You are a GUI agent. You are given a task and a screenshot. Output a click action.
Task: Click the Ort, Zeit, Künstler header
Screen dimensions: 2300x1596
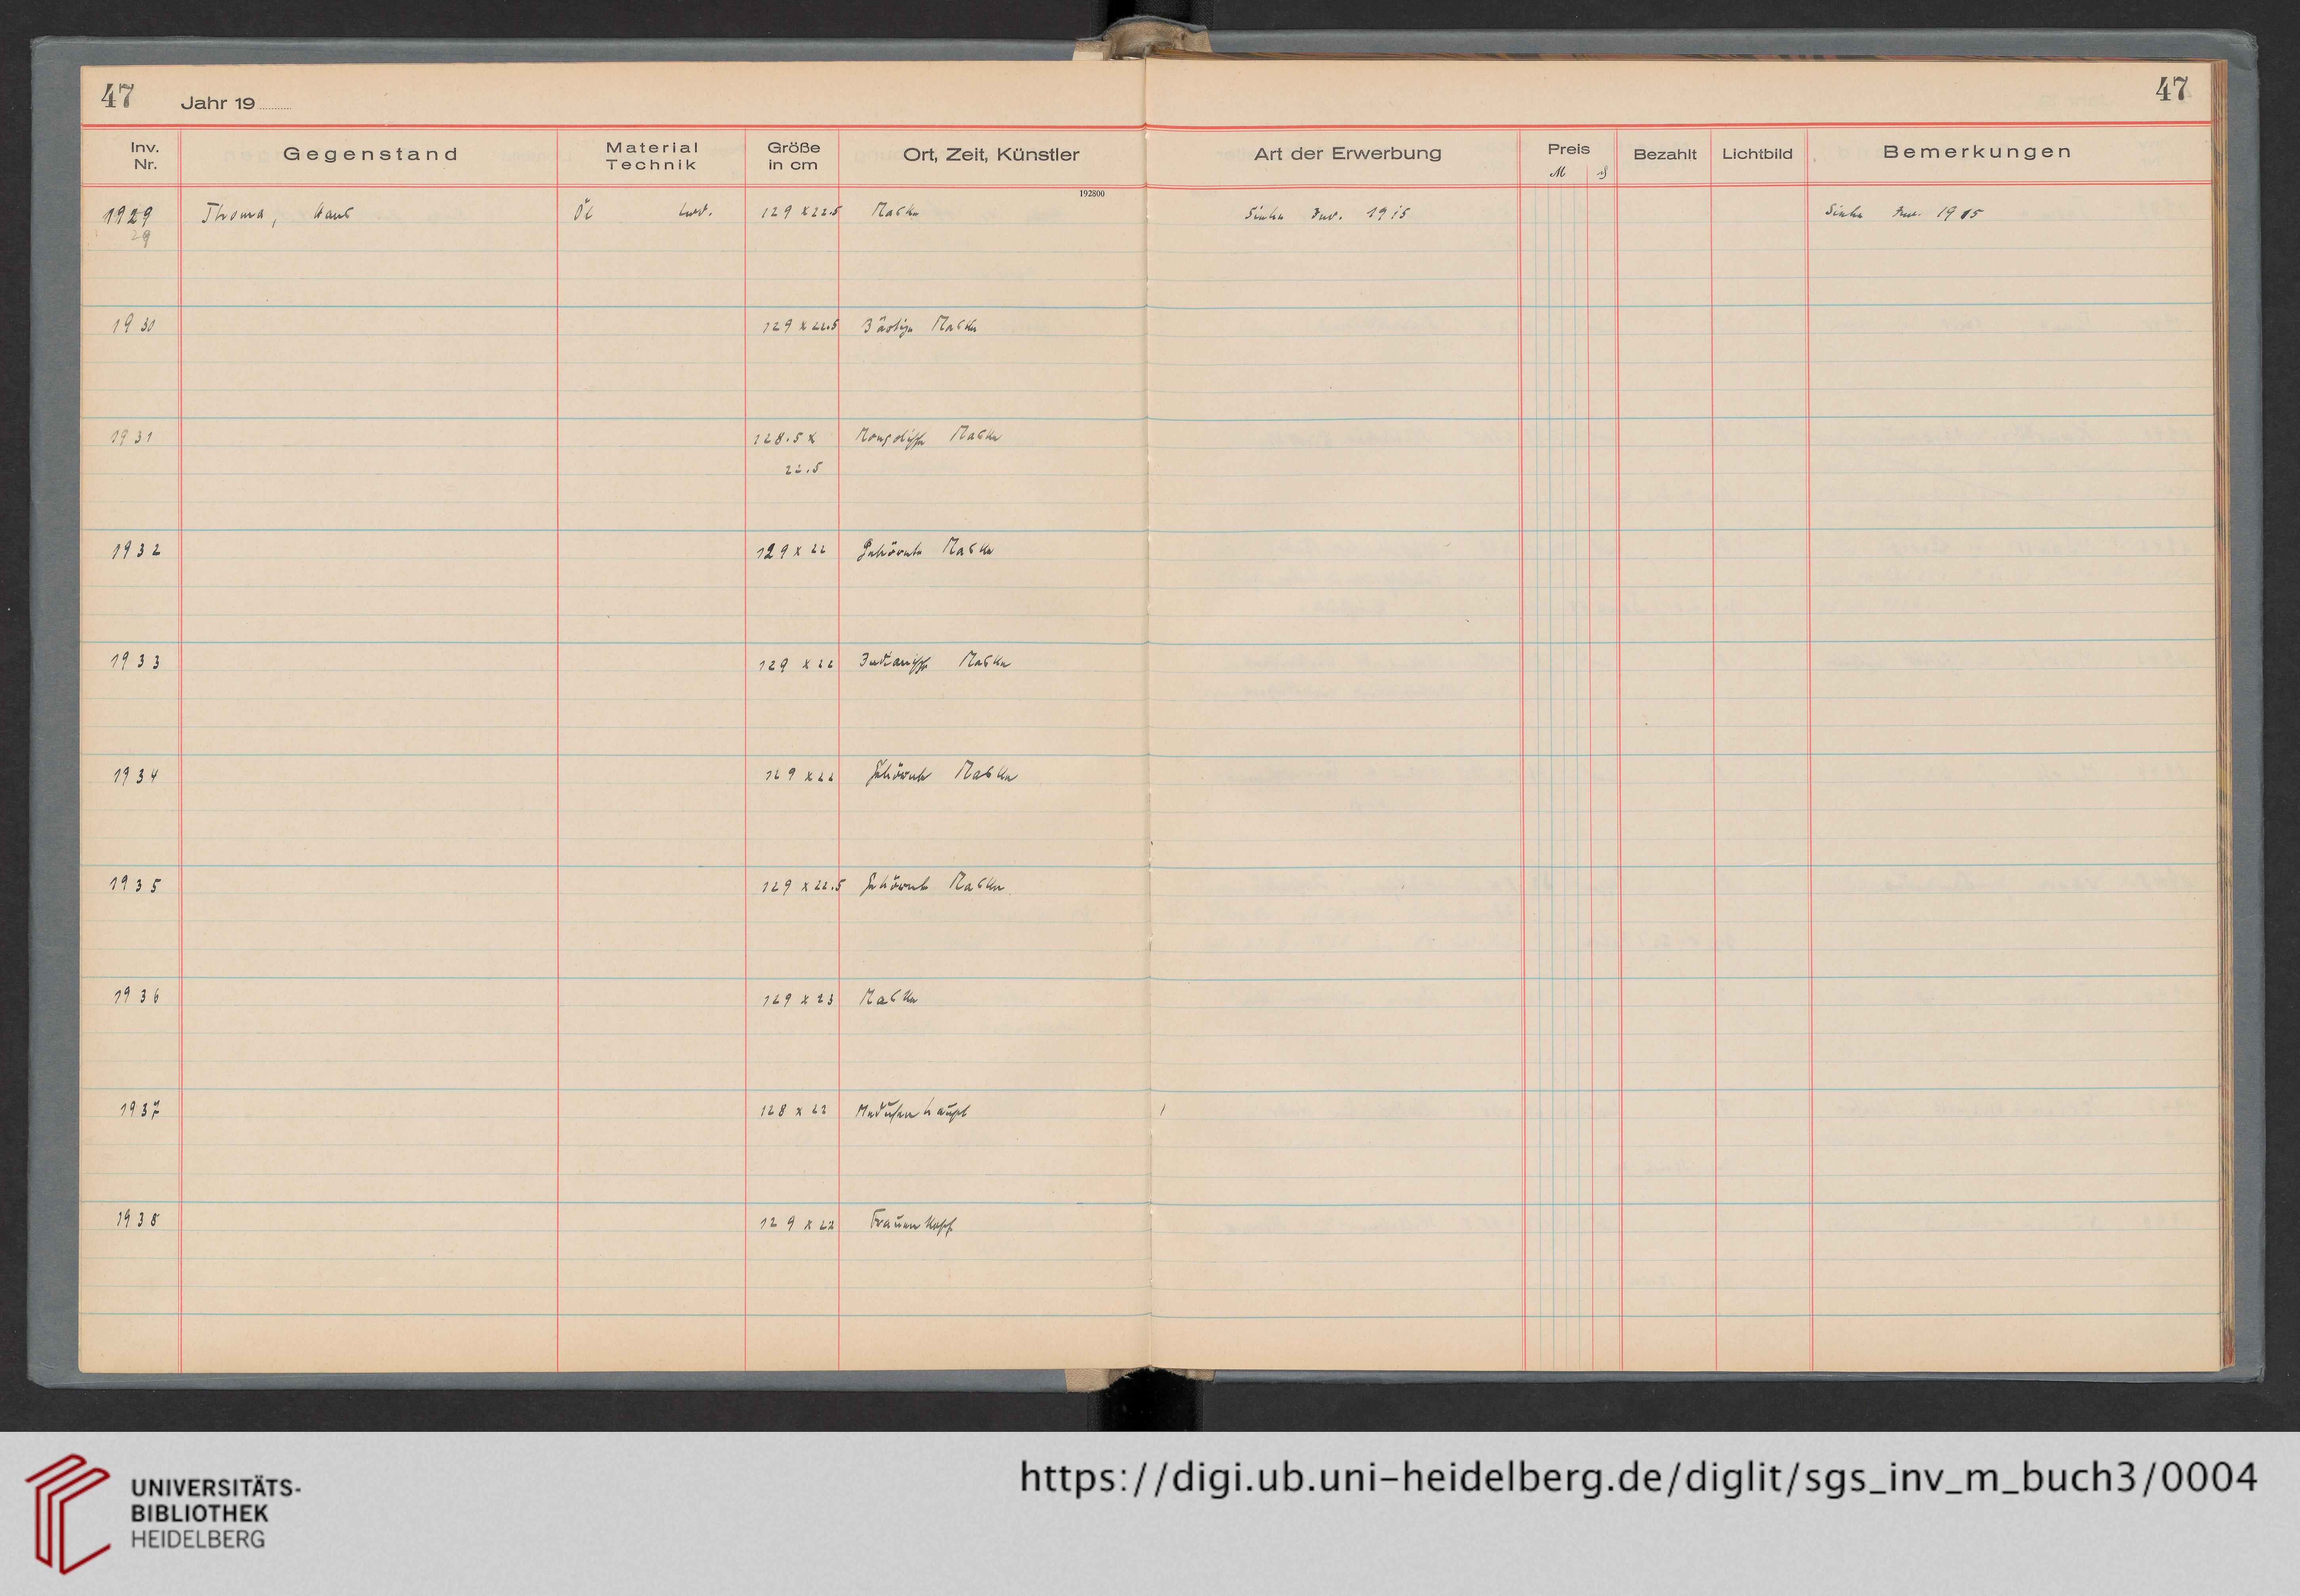point(990,154)
